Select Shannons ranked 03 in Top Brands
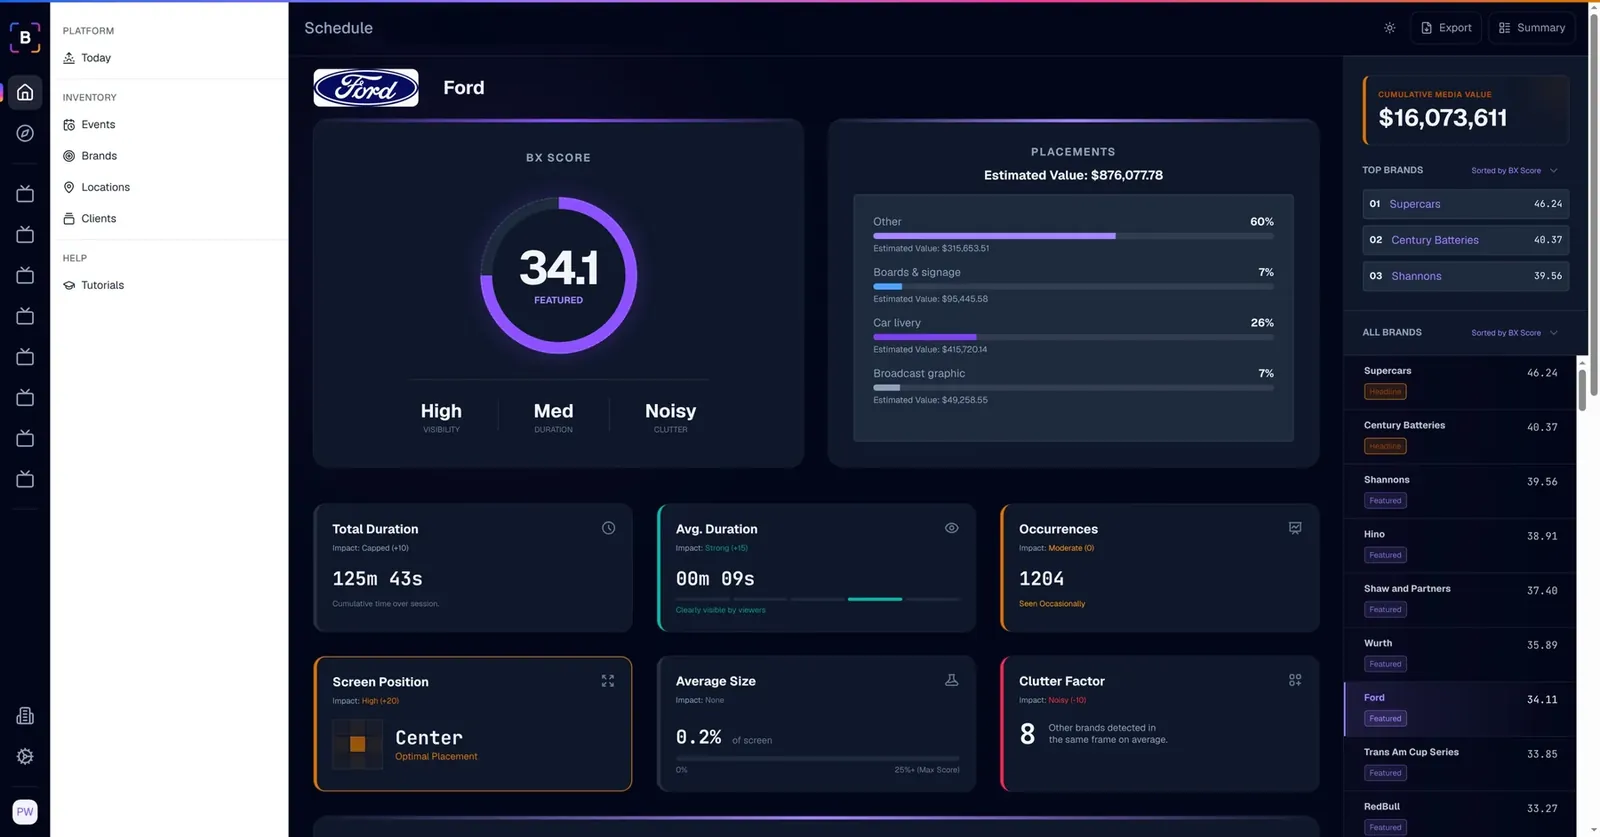The width and height of the screenshot is (1600, 837). click(1465, 276)
